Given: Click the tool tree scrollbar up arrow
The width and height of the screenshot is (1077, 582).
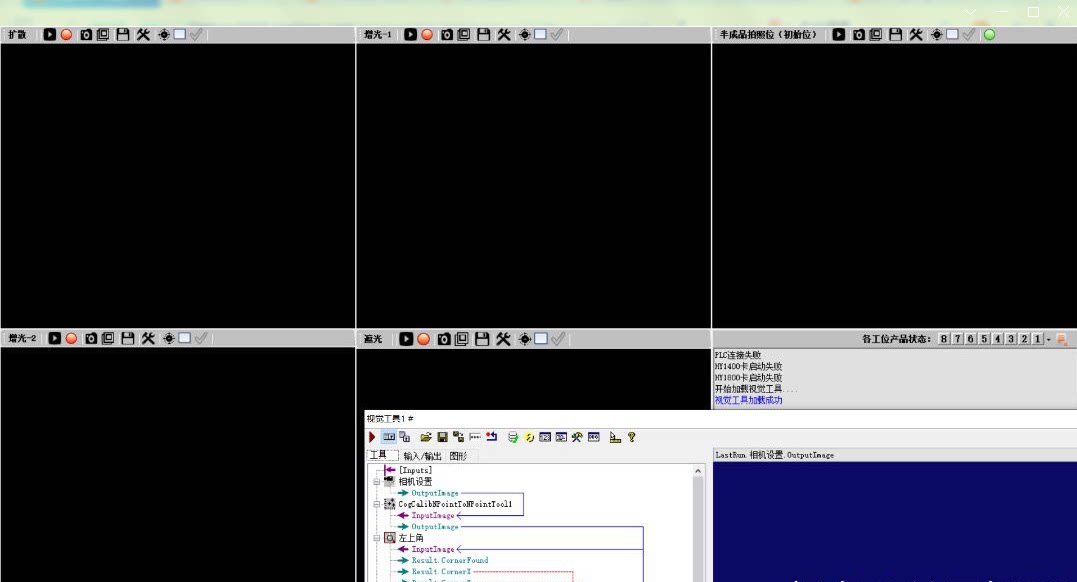Looking at the screenshot, I should (698, 471).
